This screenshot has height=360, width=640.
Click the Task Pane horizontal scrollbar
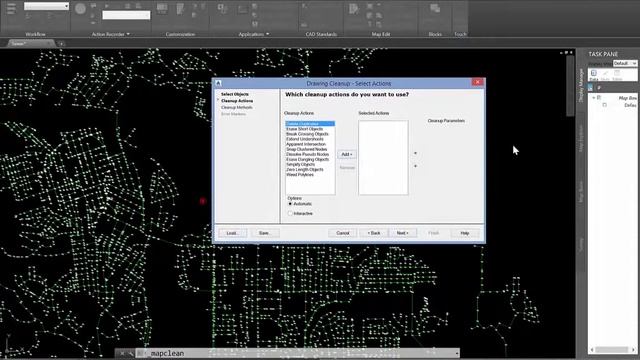(x=613, y=350)
